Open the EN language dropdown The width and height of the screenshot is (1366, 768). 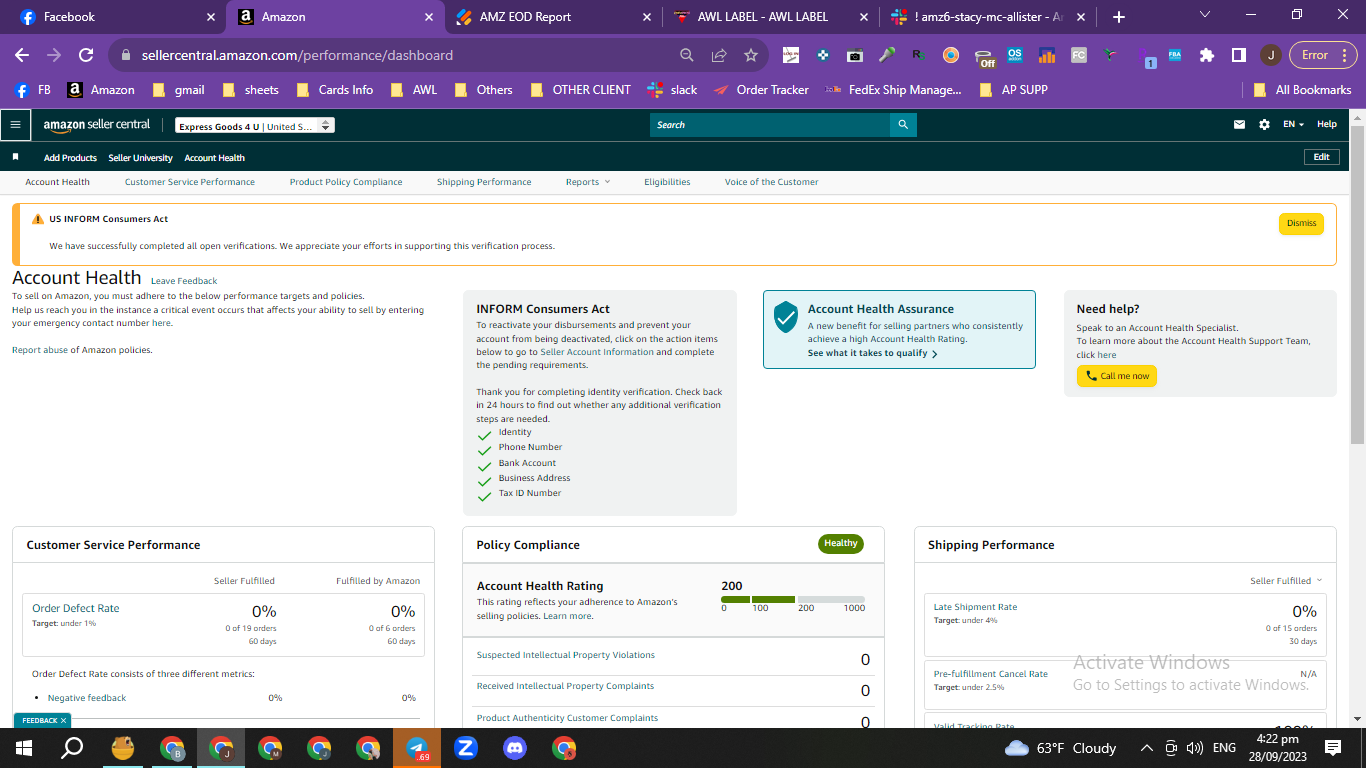(1294, 125)
